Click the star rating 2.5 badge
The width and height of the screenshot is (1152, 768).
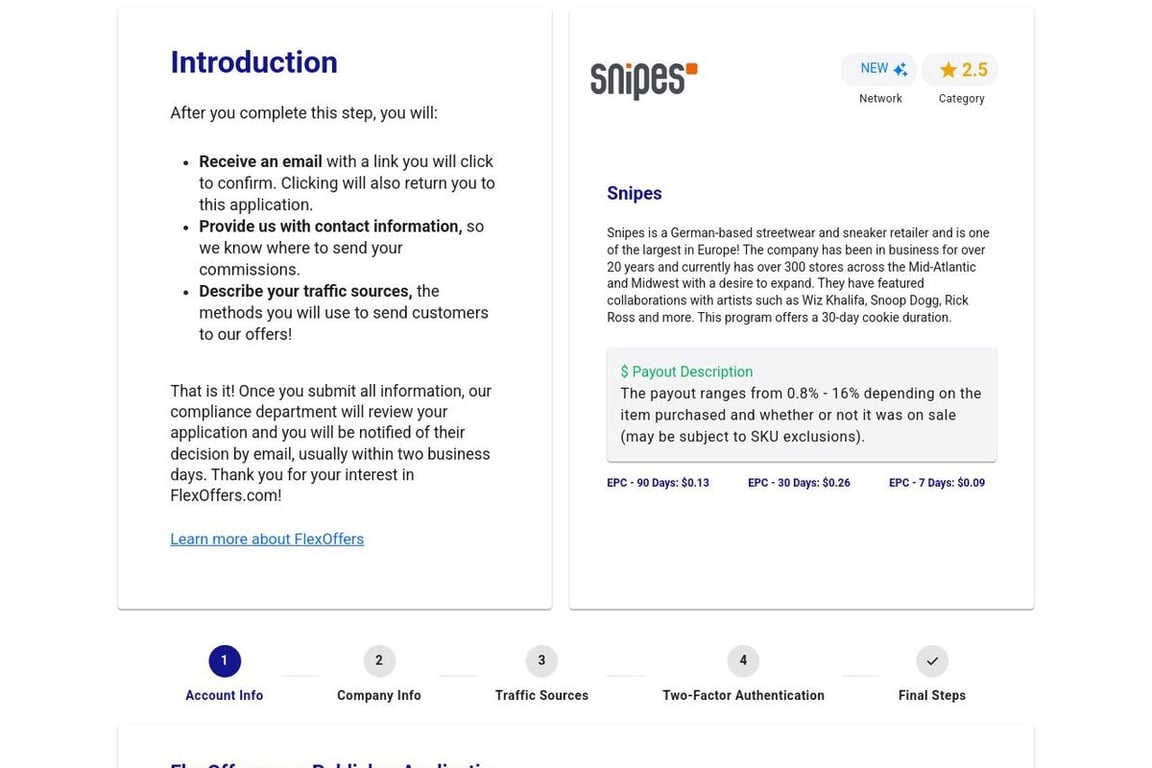tap(960, 69)
